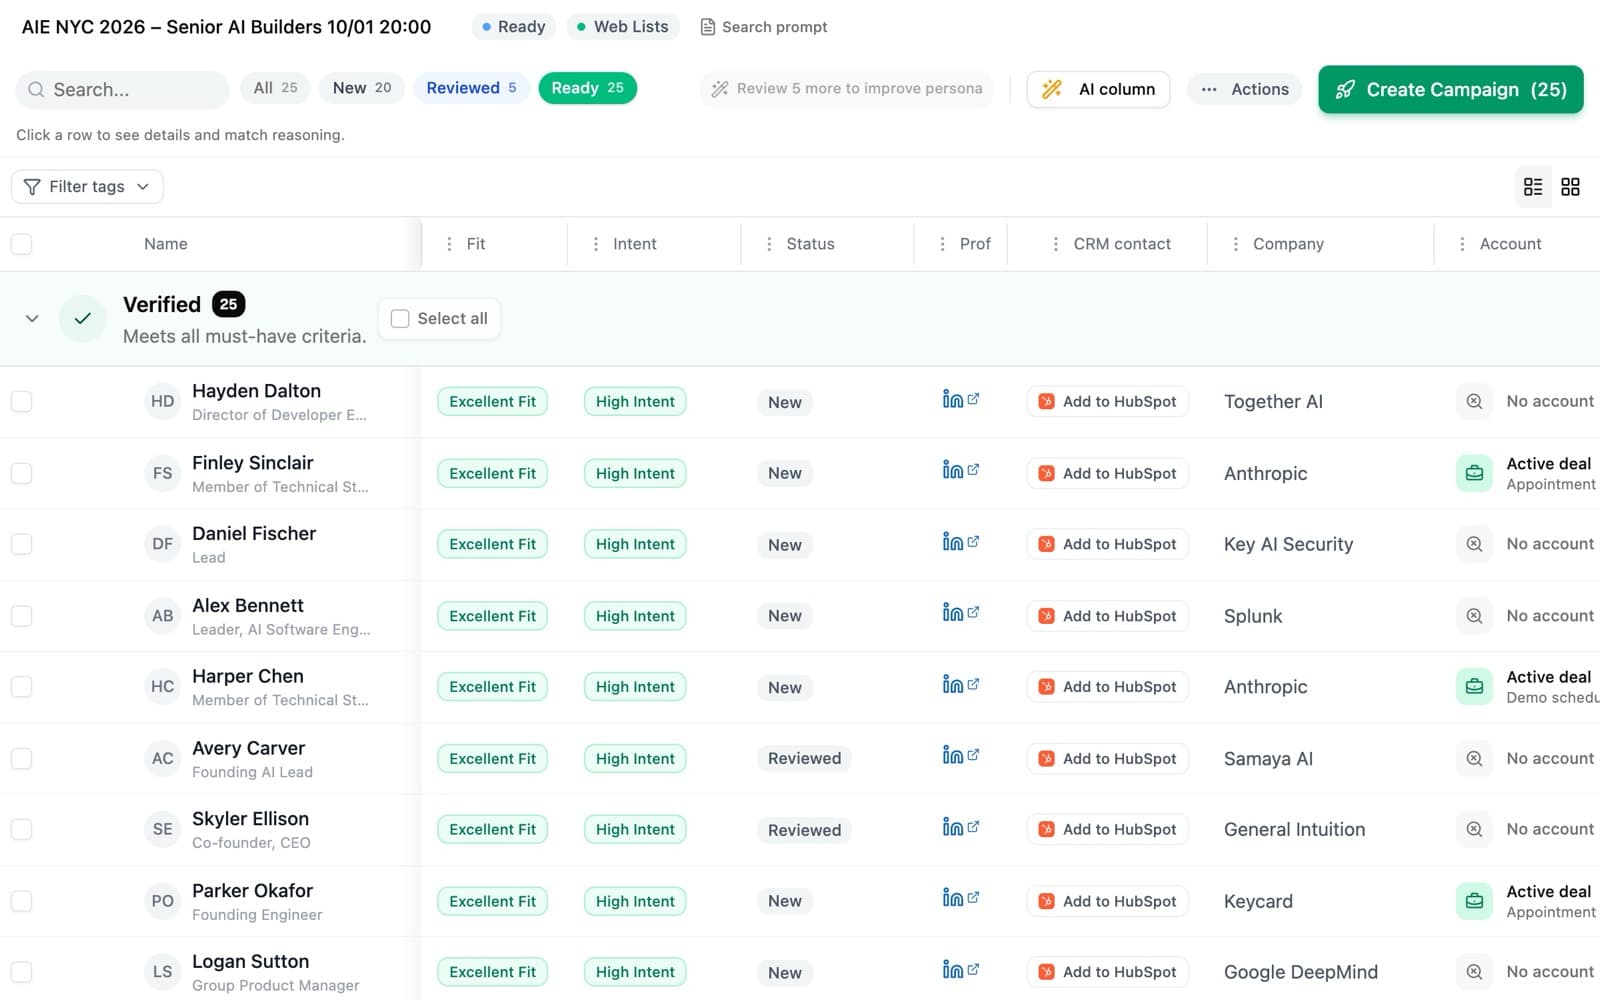
Task: Show the Ready 25 tab
Action: 587,88
